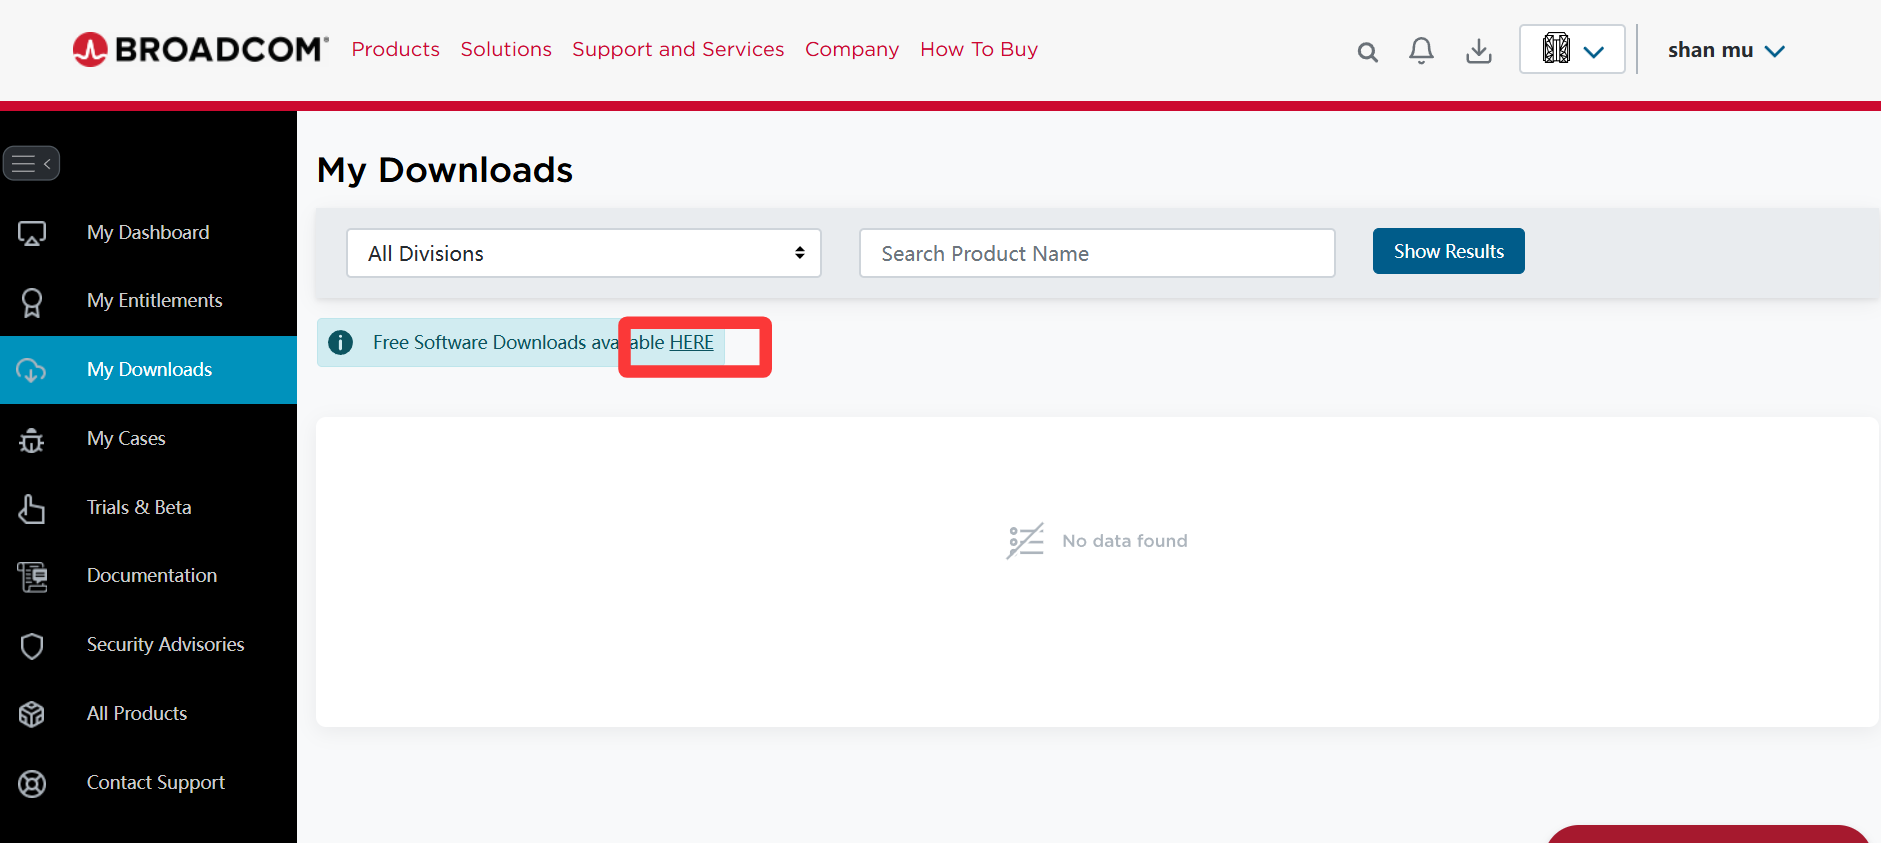Click the Contact Support lifebuoy icon

point(32,783)
